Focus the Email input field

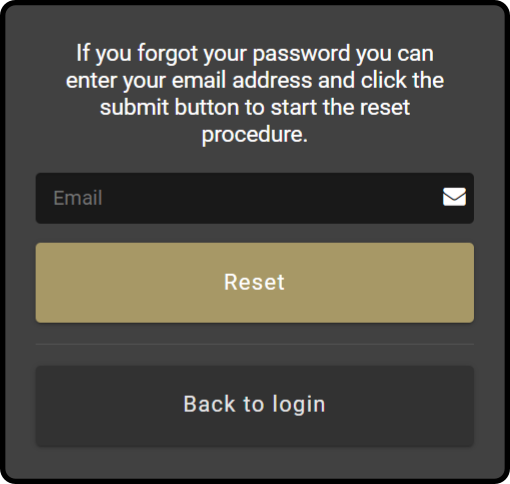(255, 198)
